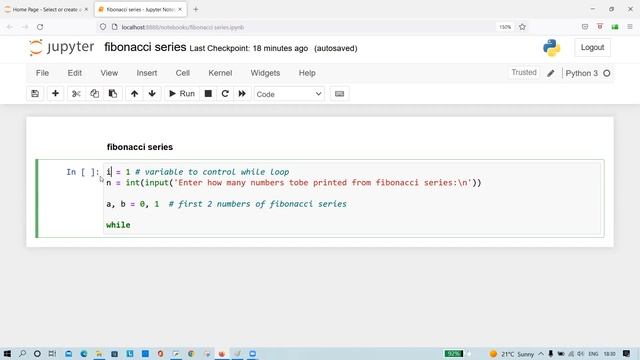Open the Cell menu
This screenshot has height=360, width=640.
click(x=182, y=73)
